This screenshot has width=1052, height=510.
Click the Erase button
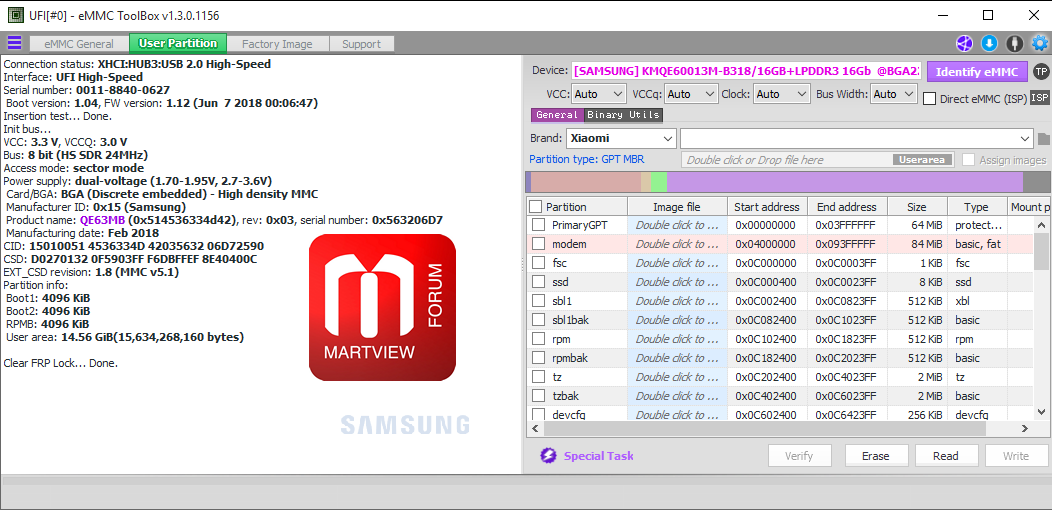pos(876,456)
